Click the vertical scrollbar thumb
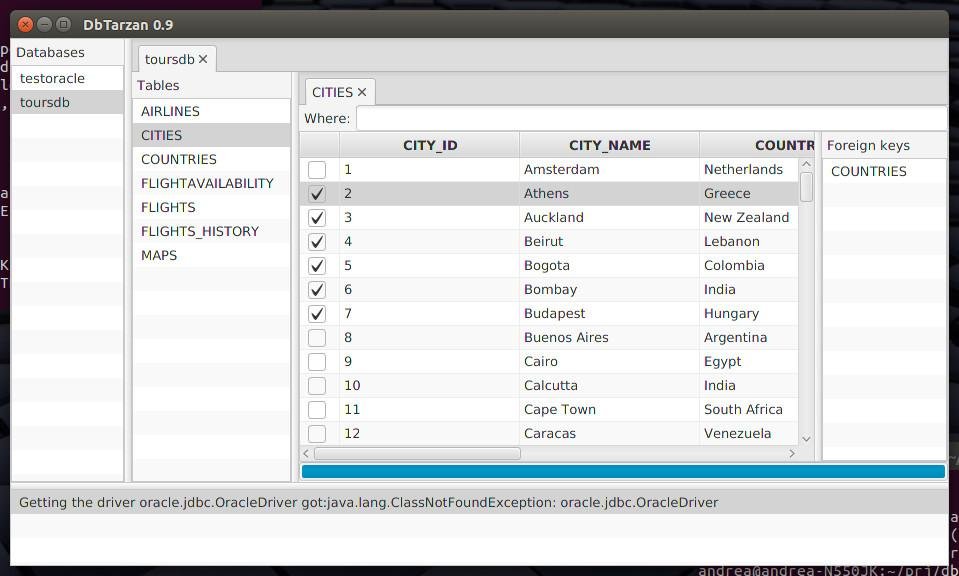Screen dimensions: 959x576 click(x=806, y=187)
